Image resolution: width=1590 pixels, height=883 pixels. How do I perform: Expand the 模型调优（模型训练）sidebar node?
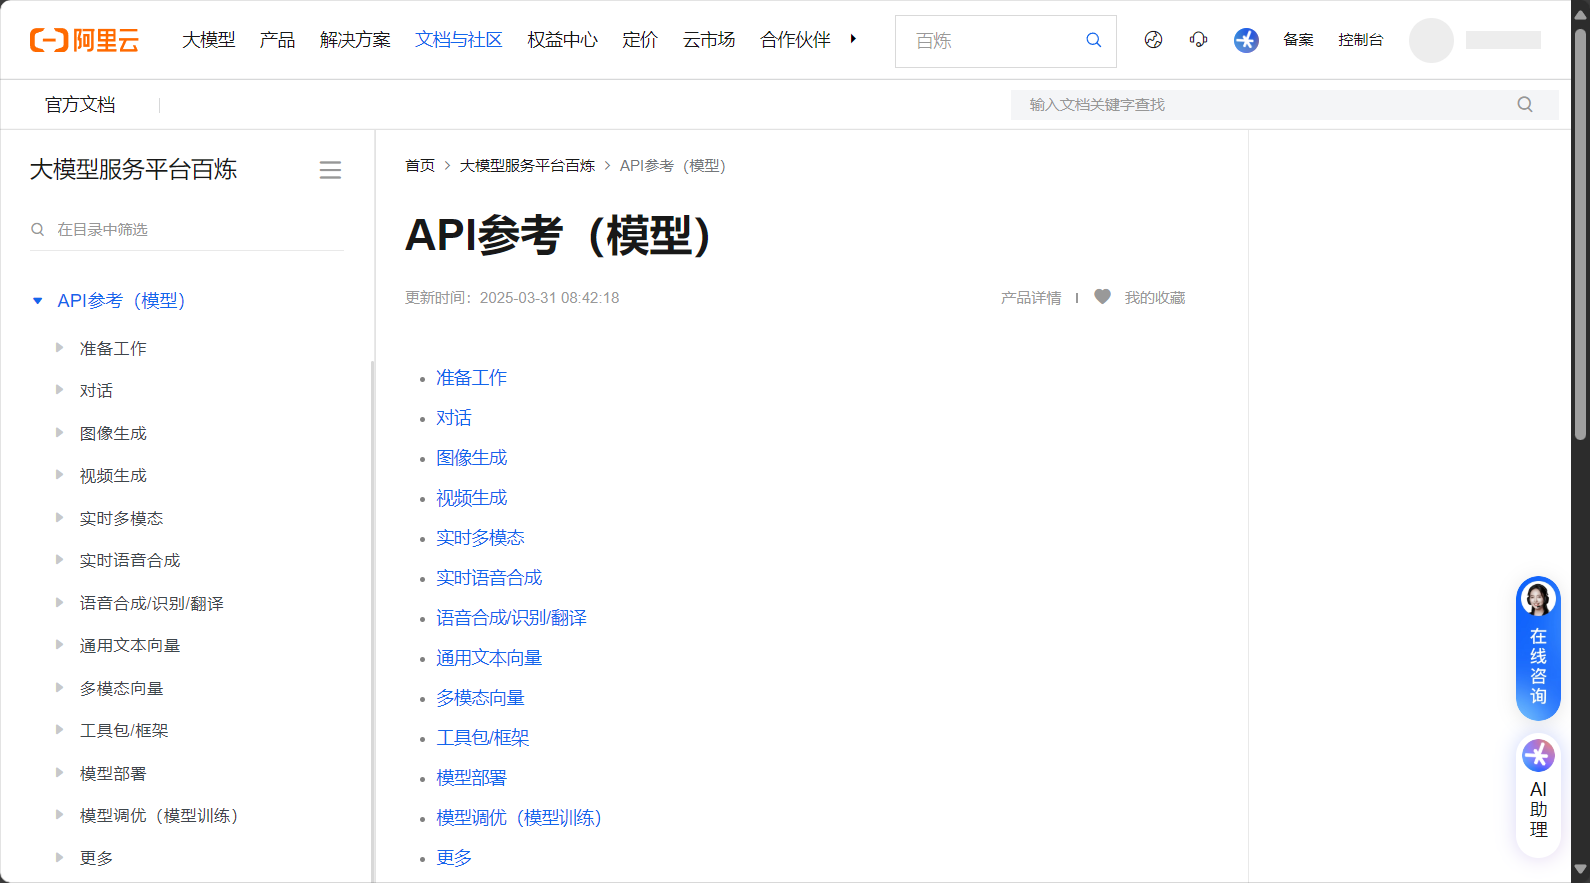click(x=59, y=815)
